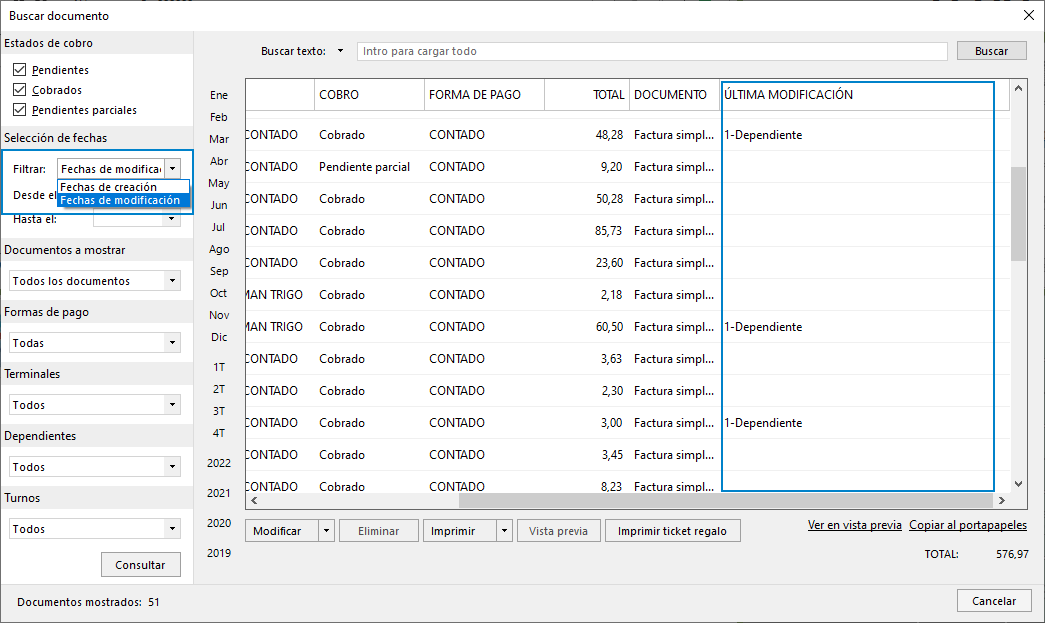The height and width of the screenshot is (623, 1045).
Task: Click the table scroll up arrow
Action: (1018, 88)
